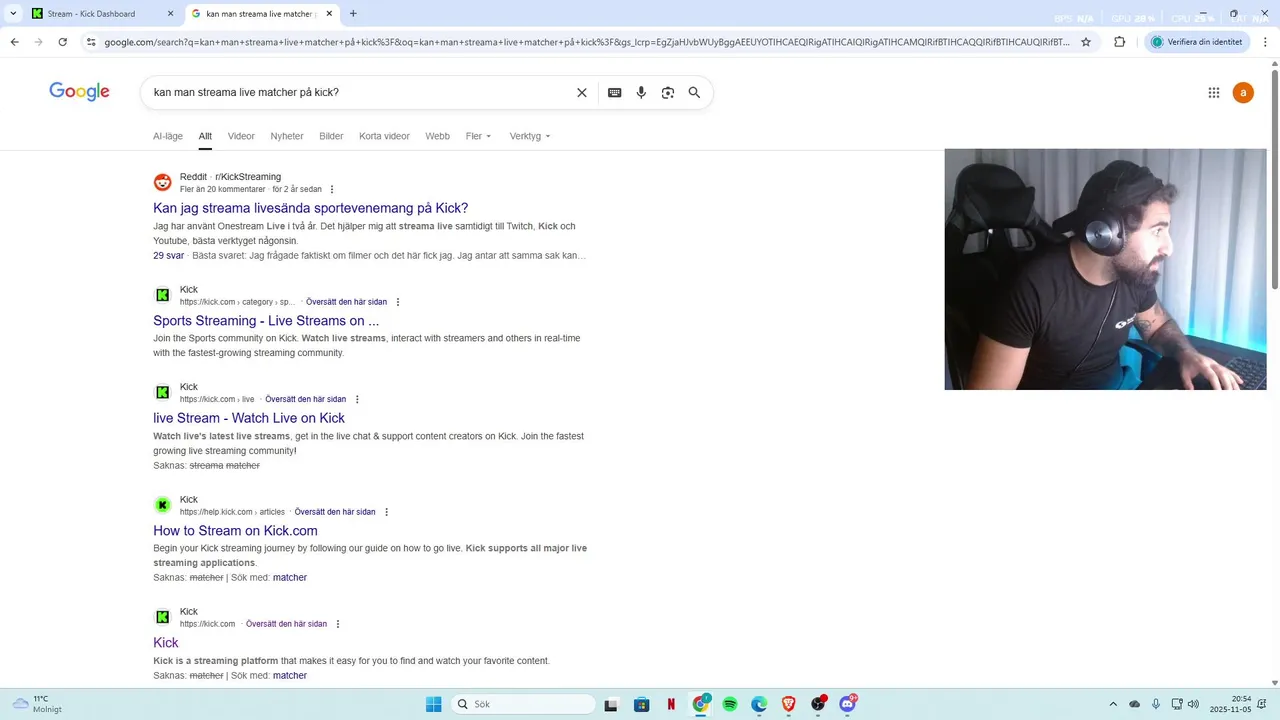1280x720 pixels.
Task: Open 'How to Stream on Kick.com' result
Action: (x=235, y=531)
